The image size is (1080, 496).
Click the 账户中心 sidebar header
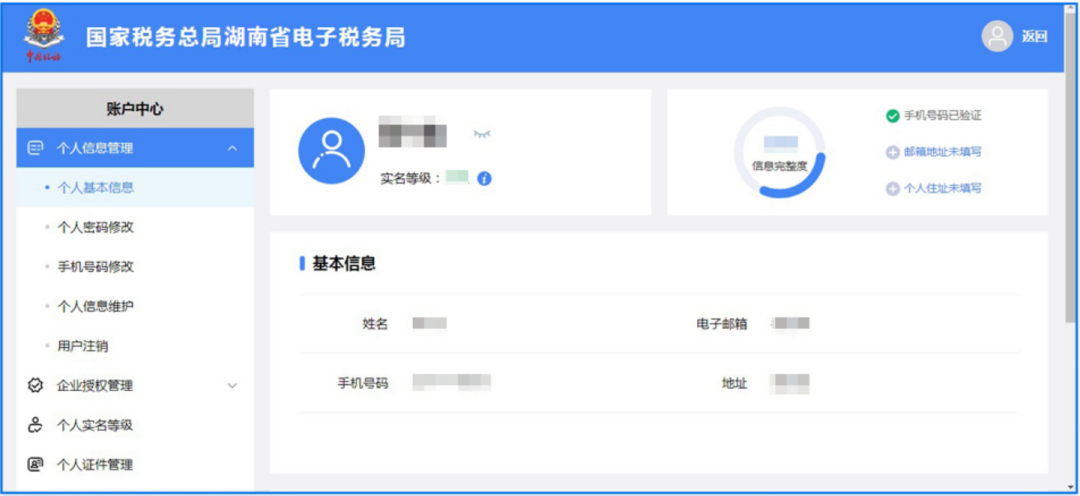tap(135, 109)
